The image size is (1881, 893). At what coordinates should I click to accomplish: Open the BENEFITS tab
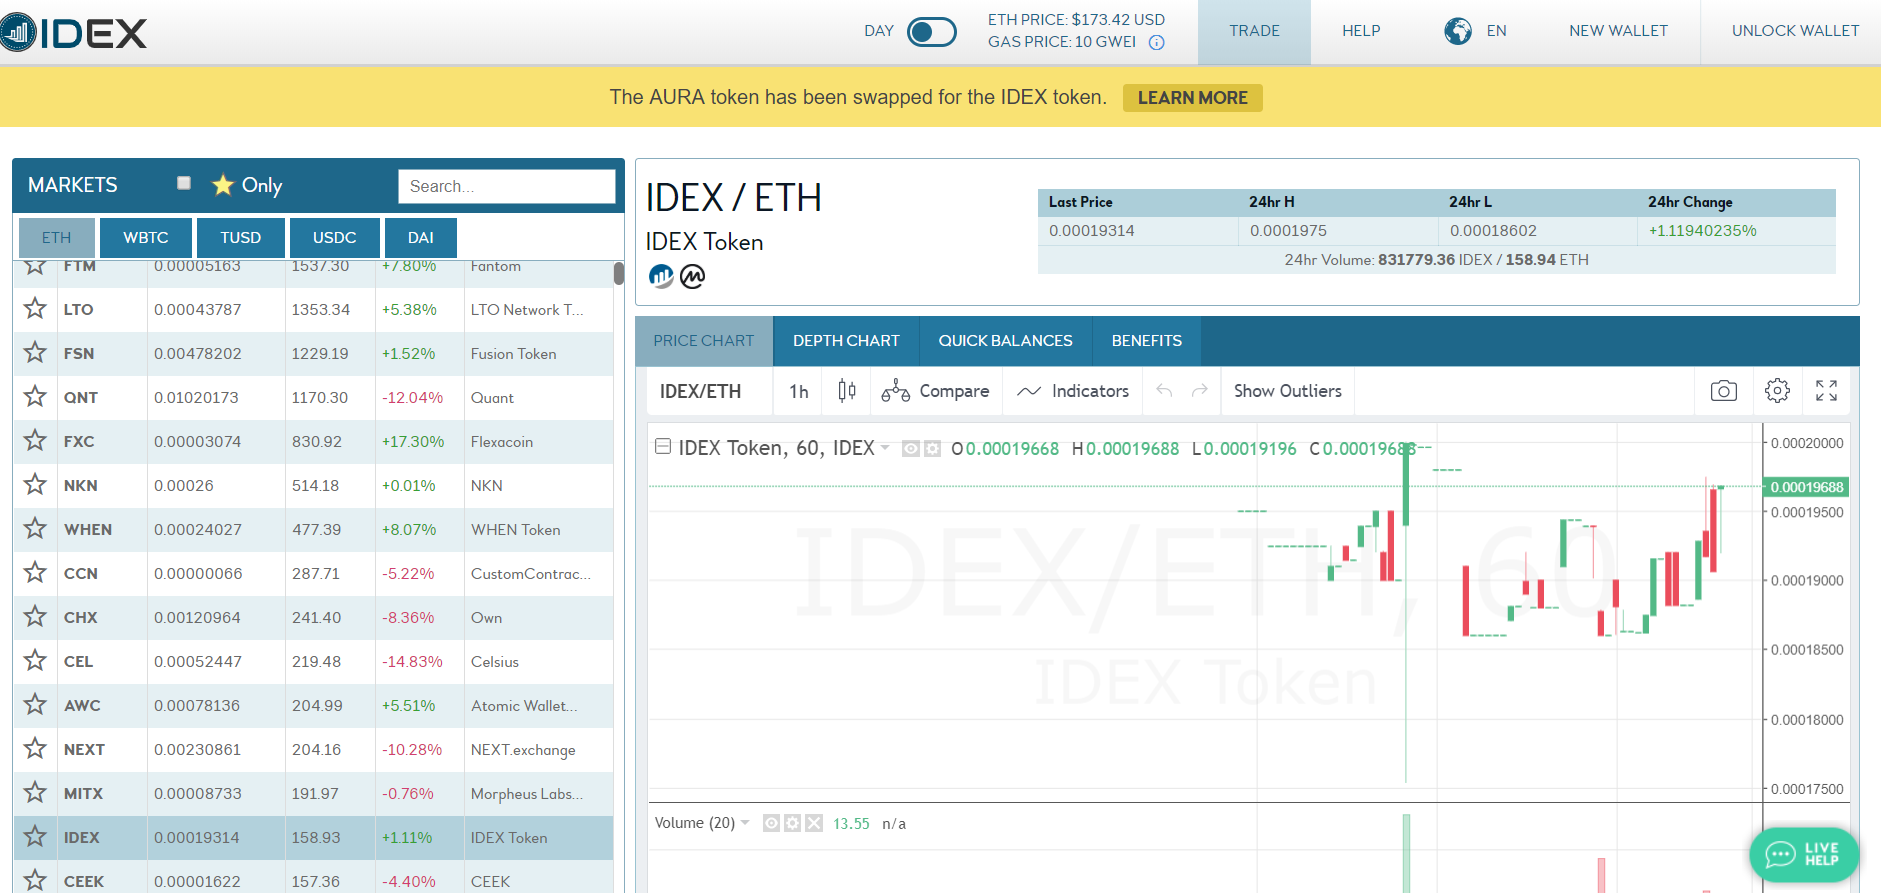(1146, 341)
